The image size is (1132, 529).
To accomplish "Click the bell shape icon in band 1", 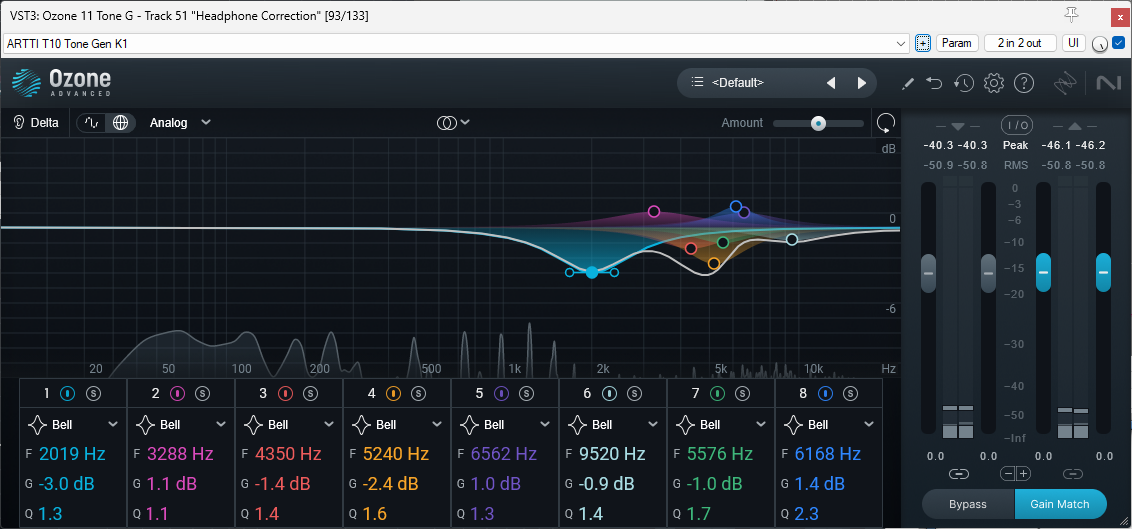I will [x=38, y=424].
